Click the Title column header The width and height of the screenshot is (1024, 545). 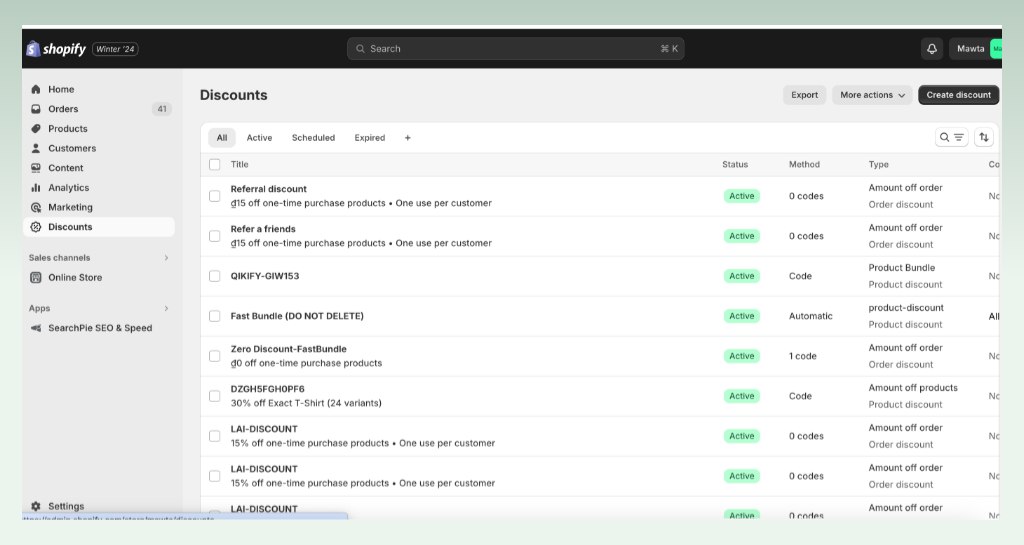click(240, 164)
